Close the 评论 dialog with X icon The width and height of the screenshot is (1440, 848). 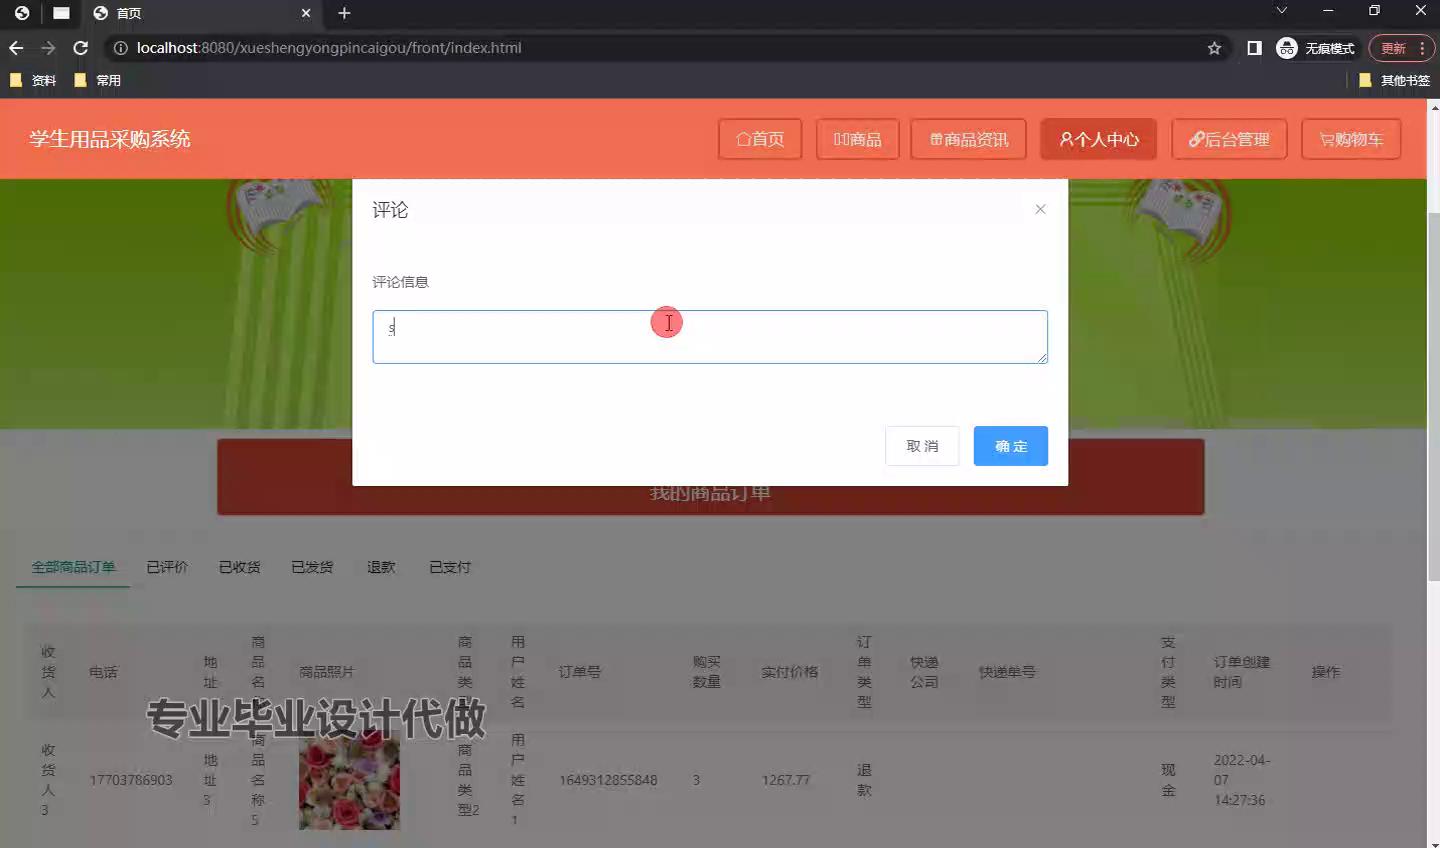(1040, 209)
